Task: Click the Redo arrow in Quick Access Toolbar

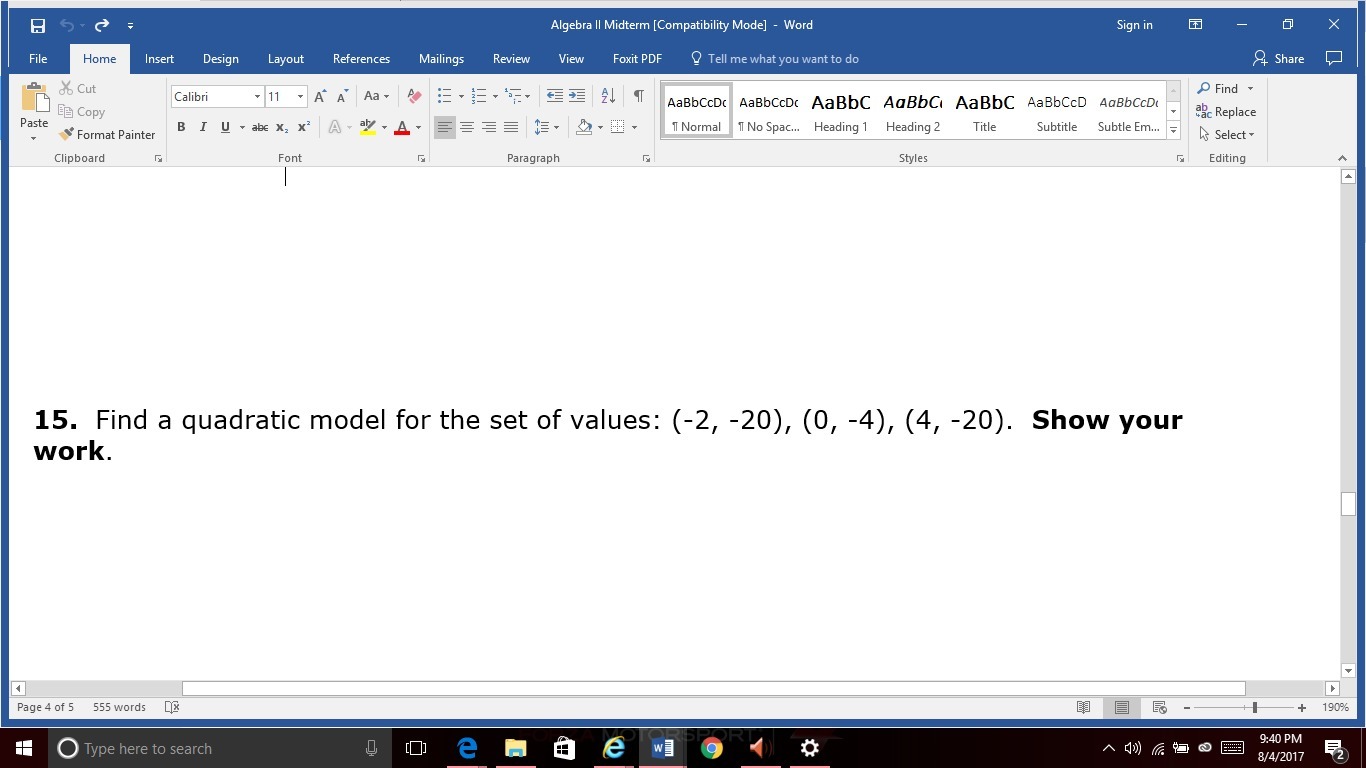Action: [x=102, y=25]
